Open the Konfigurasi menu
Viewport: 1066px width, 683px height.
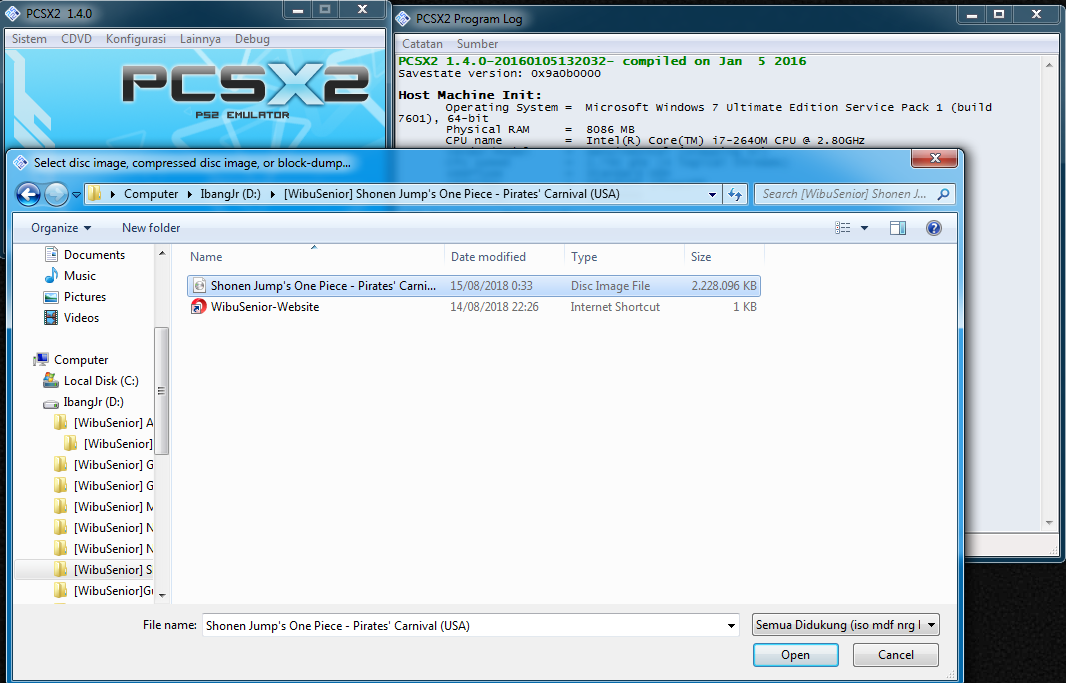[x=135, y=38]
